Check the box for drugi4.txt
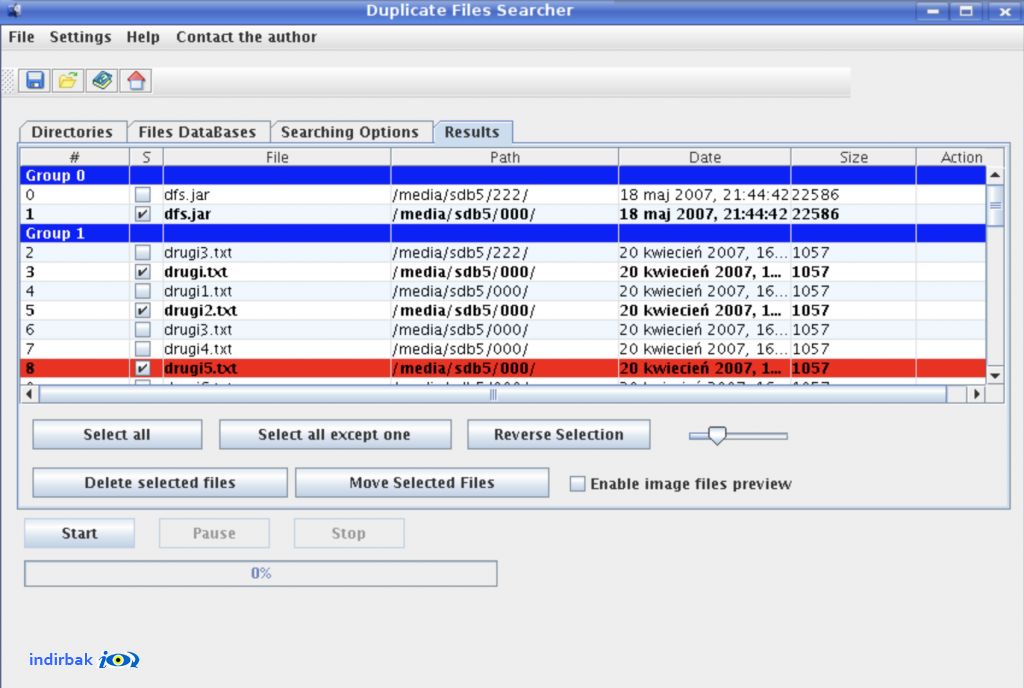This screenshot has width=1024, height=688. pyautogui.click(x=142, y=349)
